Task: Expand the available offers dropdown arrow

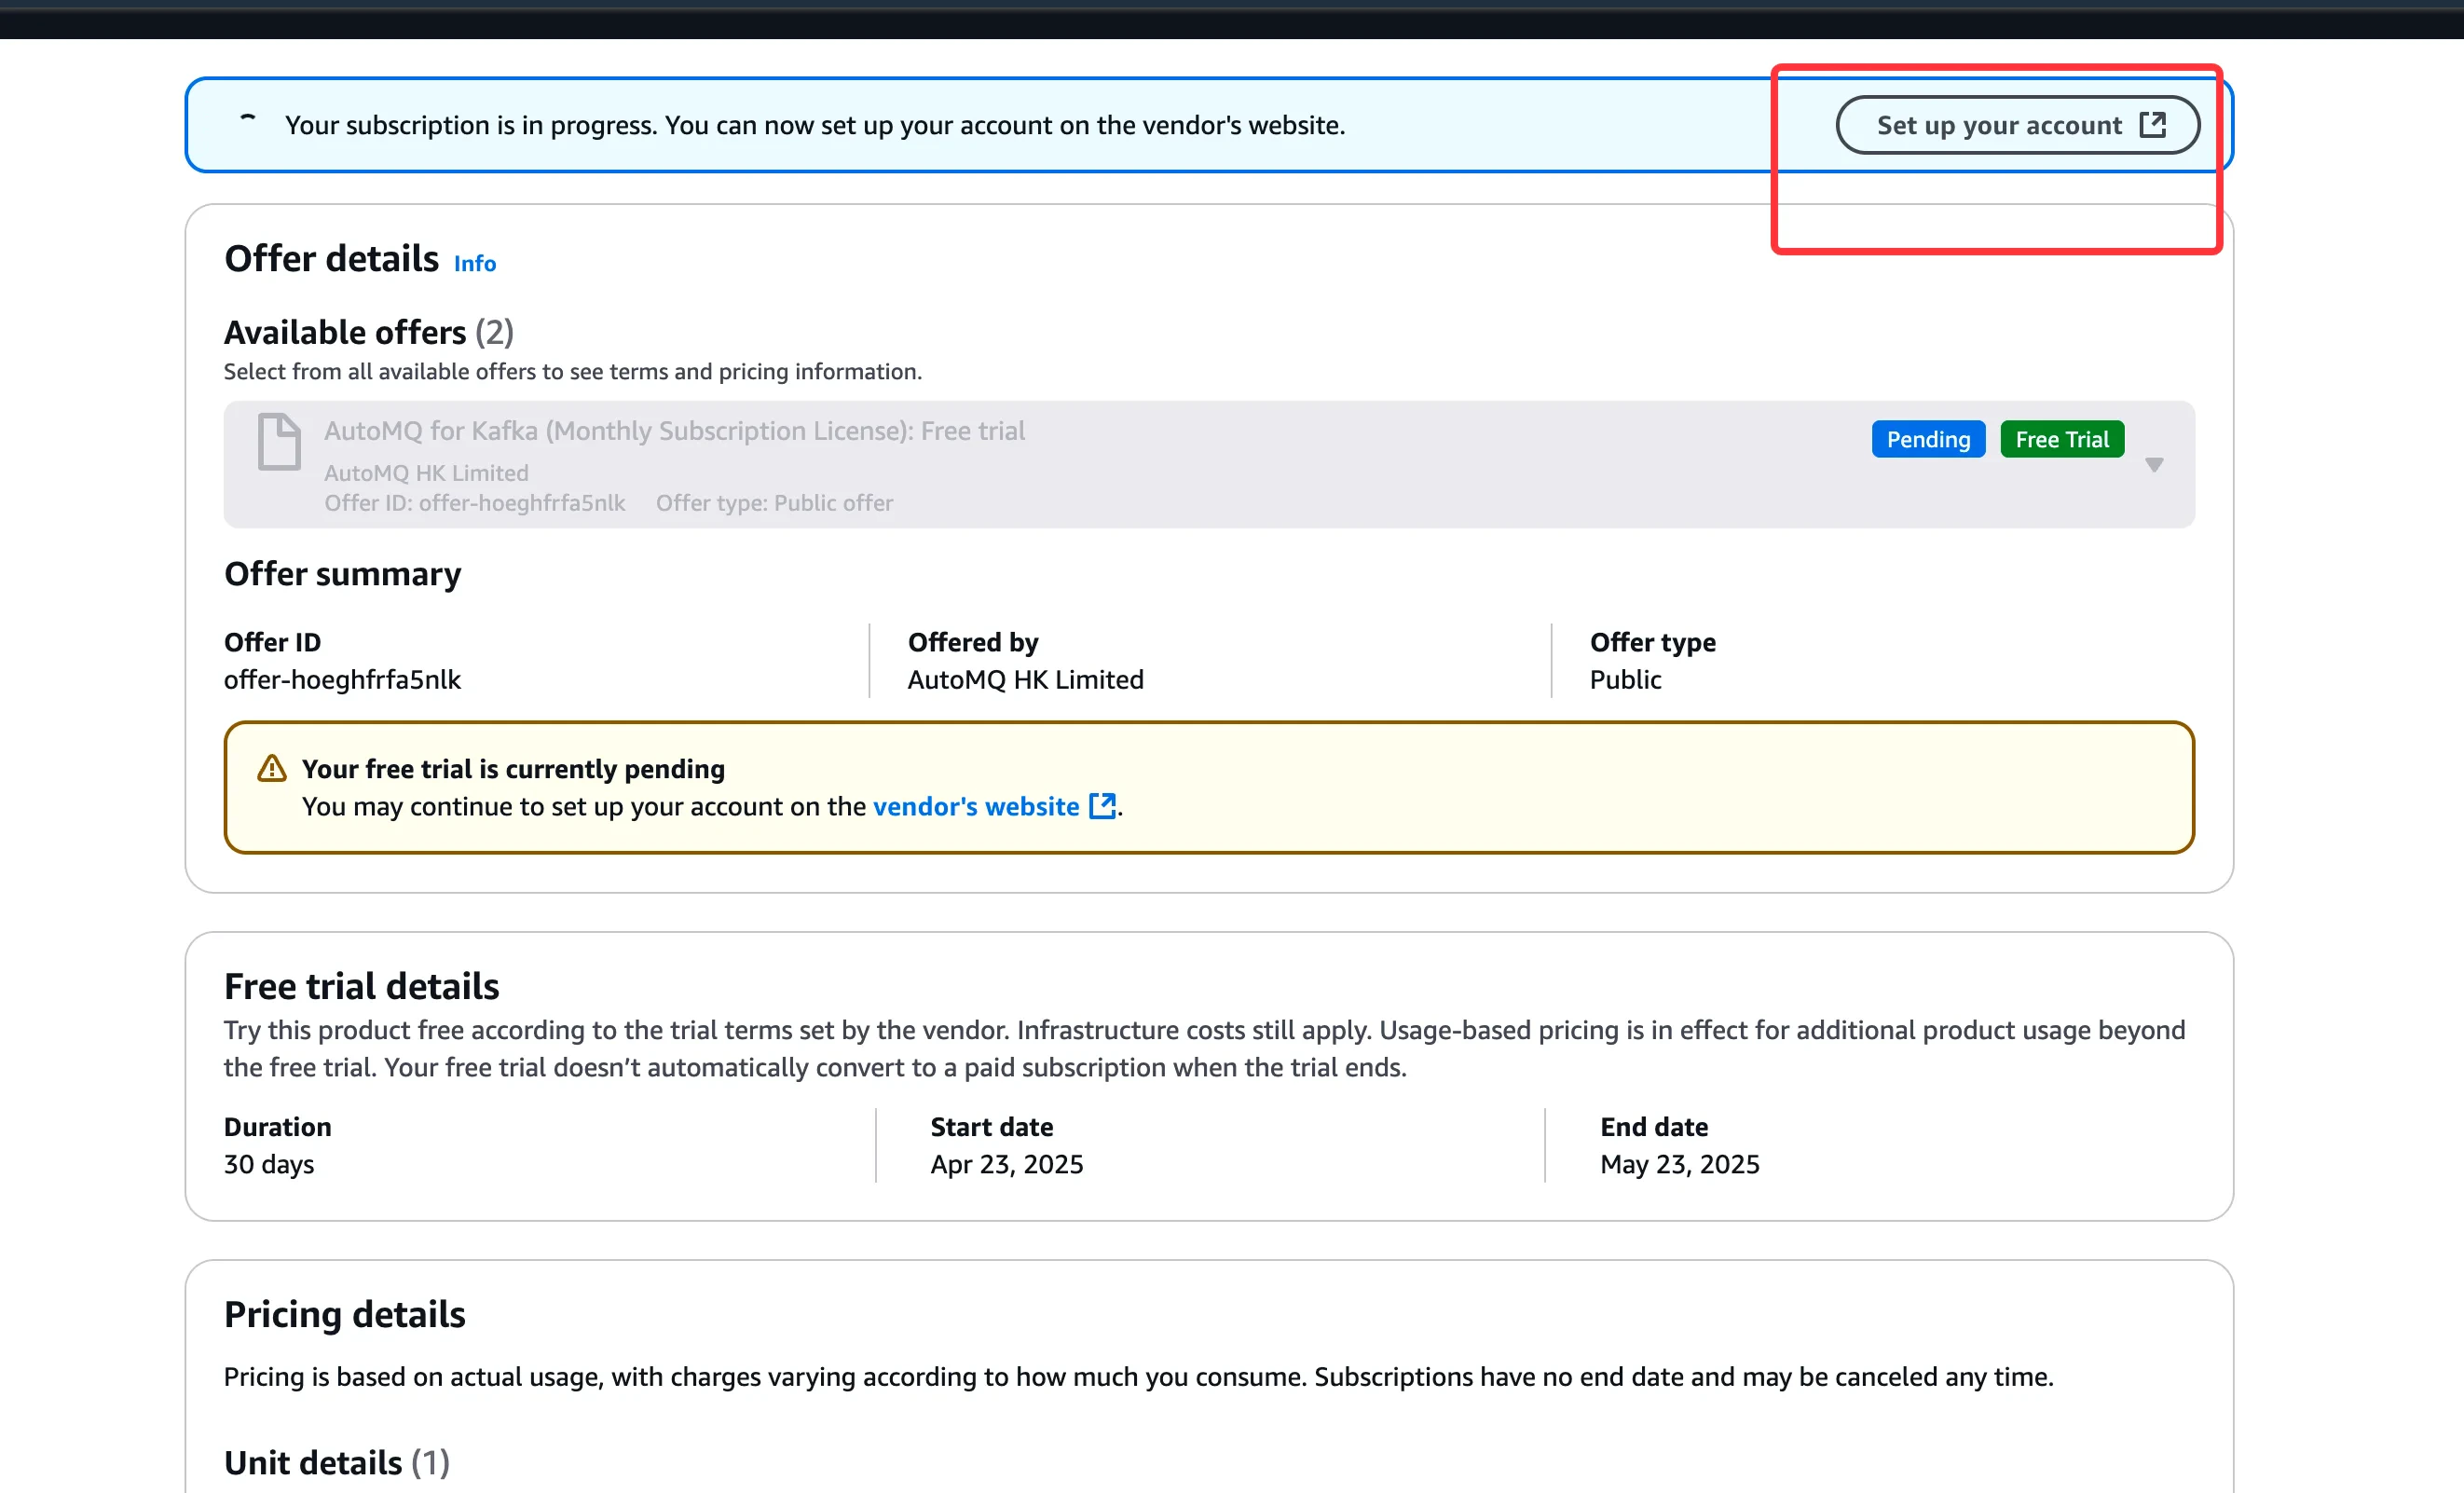Action: [2154, 465]
